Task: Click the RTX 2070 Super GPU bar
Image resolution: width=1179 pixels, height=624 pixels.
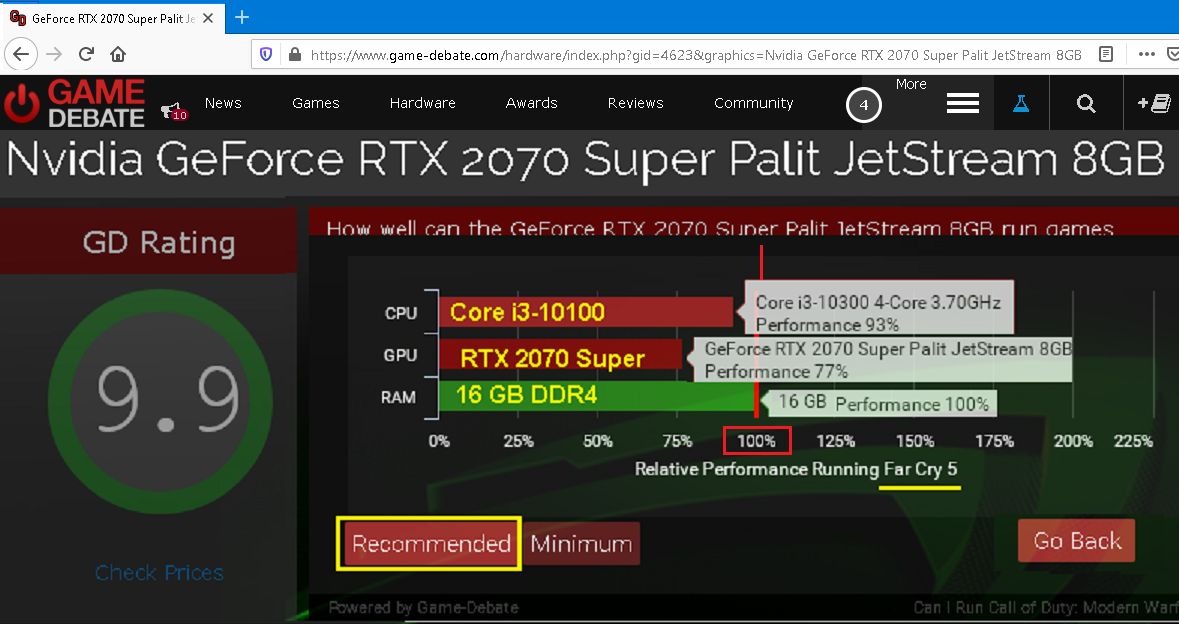Action: (560, 355)
